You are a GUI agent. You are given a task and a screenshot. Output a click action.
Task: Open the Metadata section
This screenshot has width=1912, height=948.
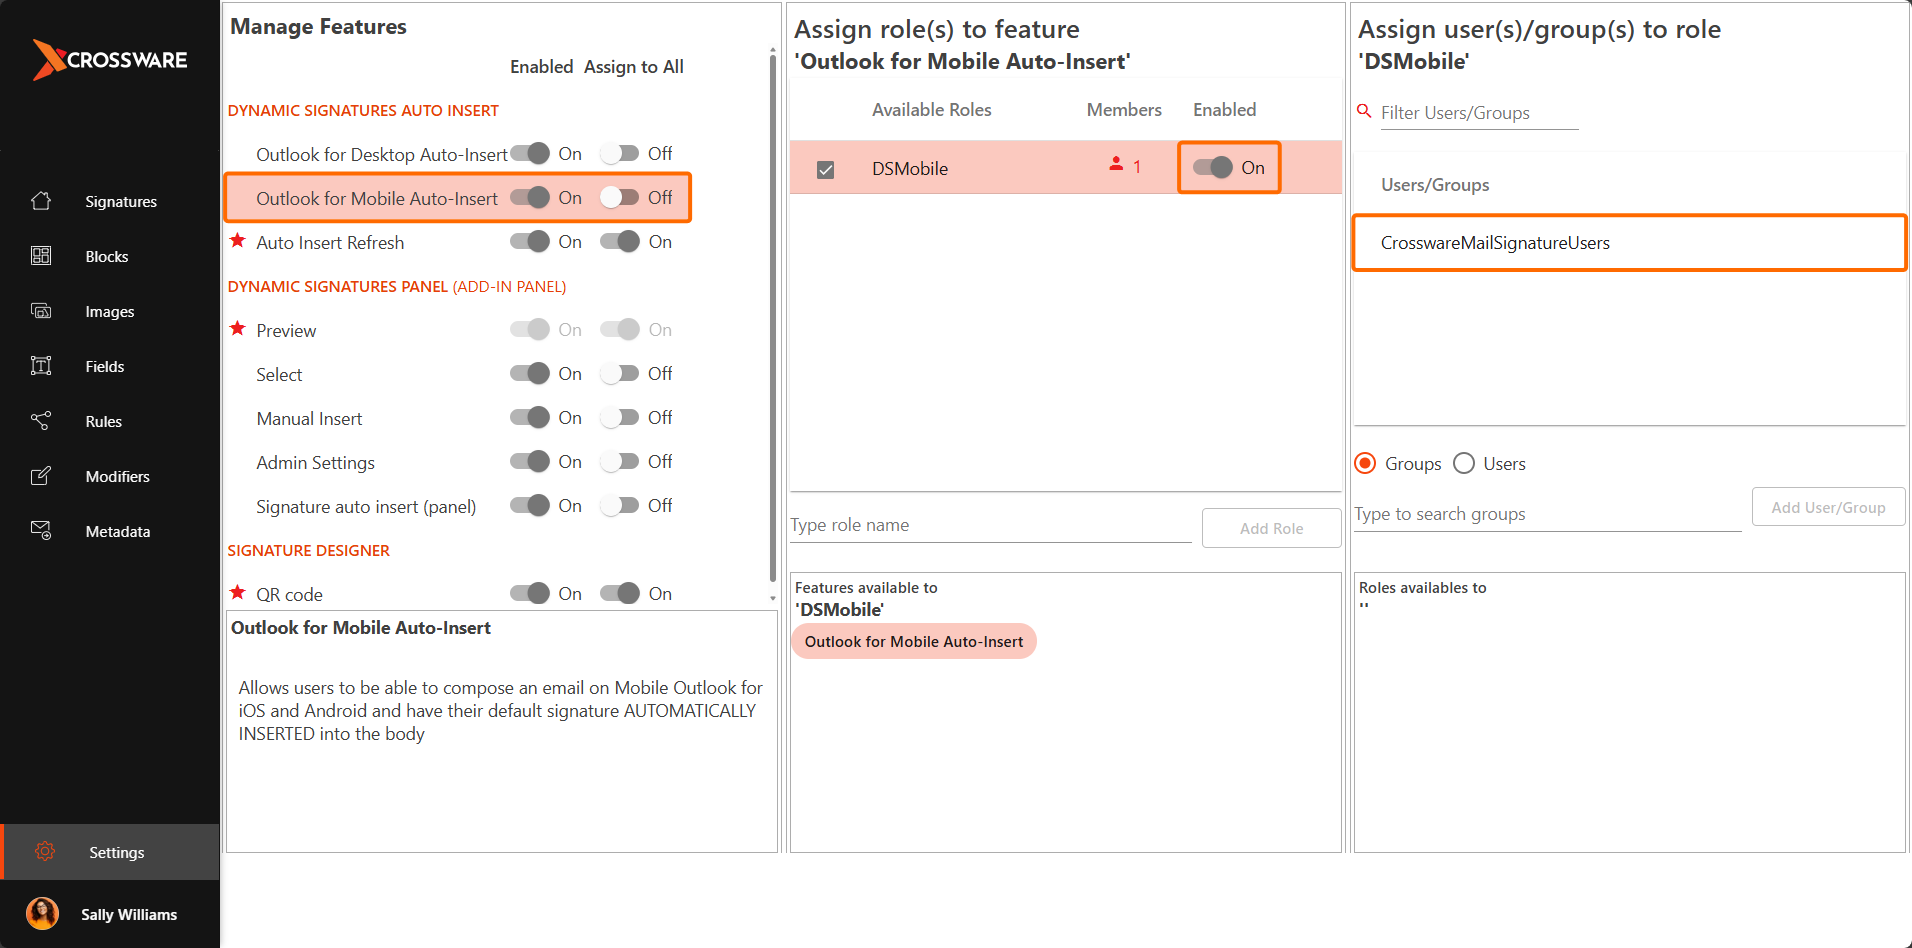click(x=117, y=531)
